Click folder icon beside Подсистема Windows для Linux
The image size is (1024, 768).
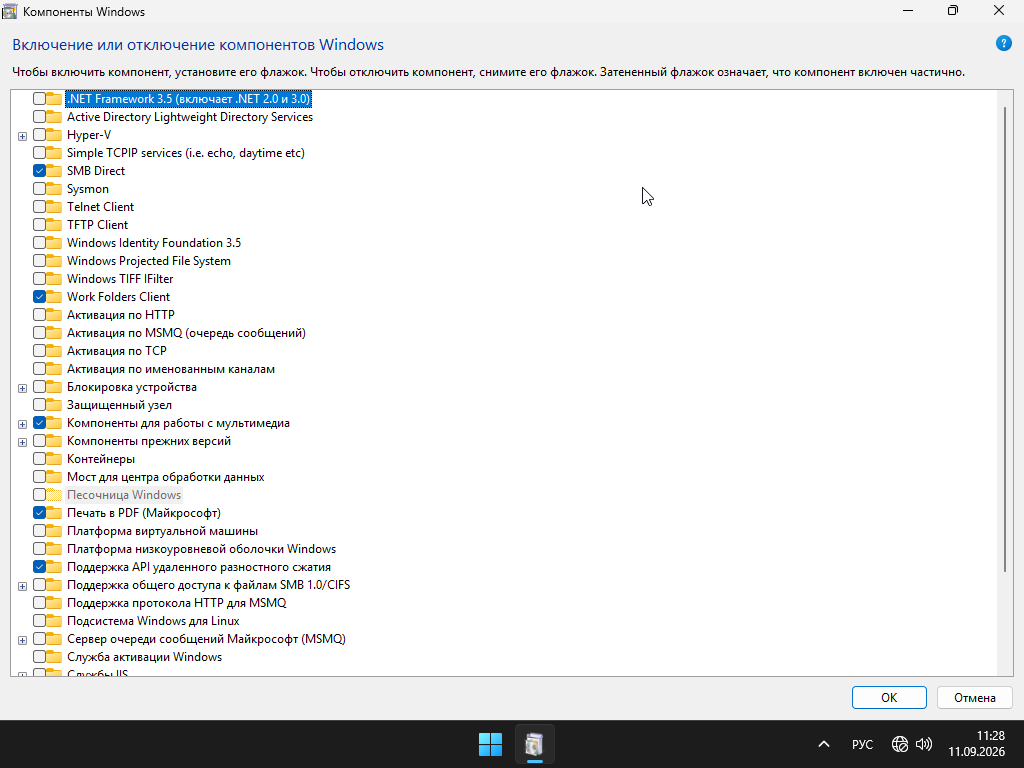click(x=54, y=621)
